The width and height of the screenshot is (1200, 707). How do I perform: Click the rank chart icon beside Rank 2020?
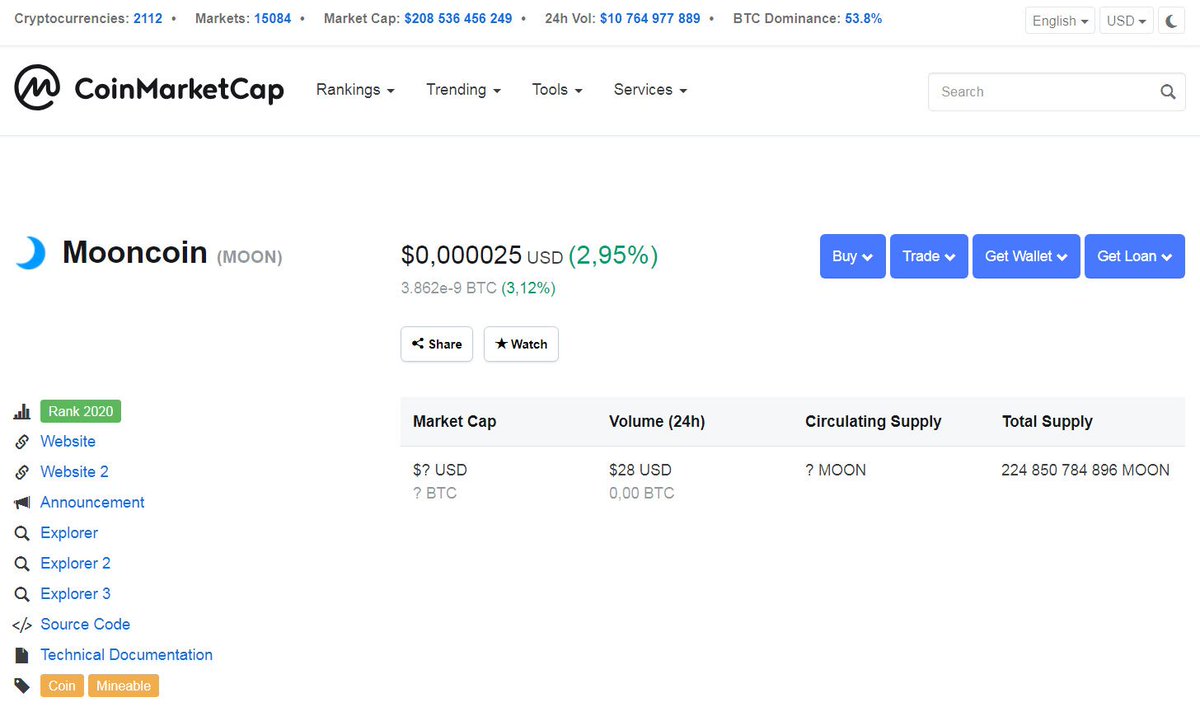pos(22,411)
